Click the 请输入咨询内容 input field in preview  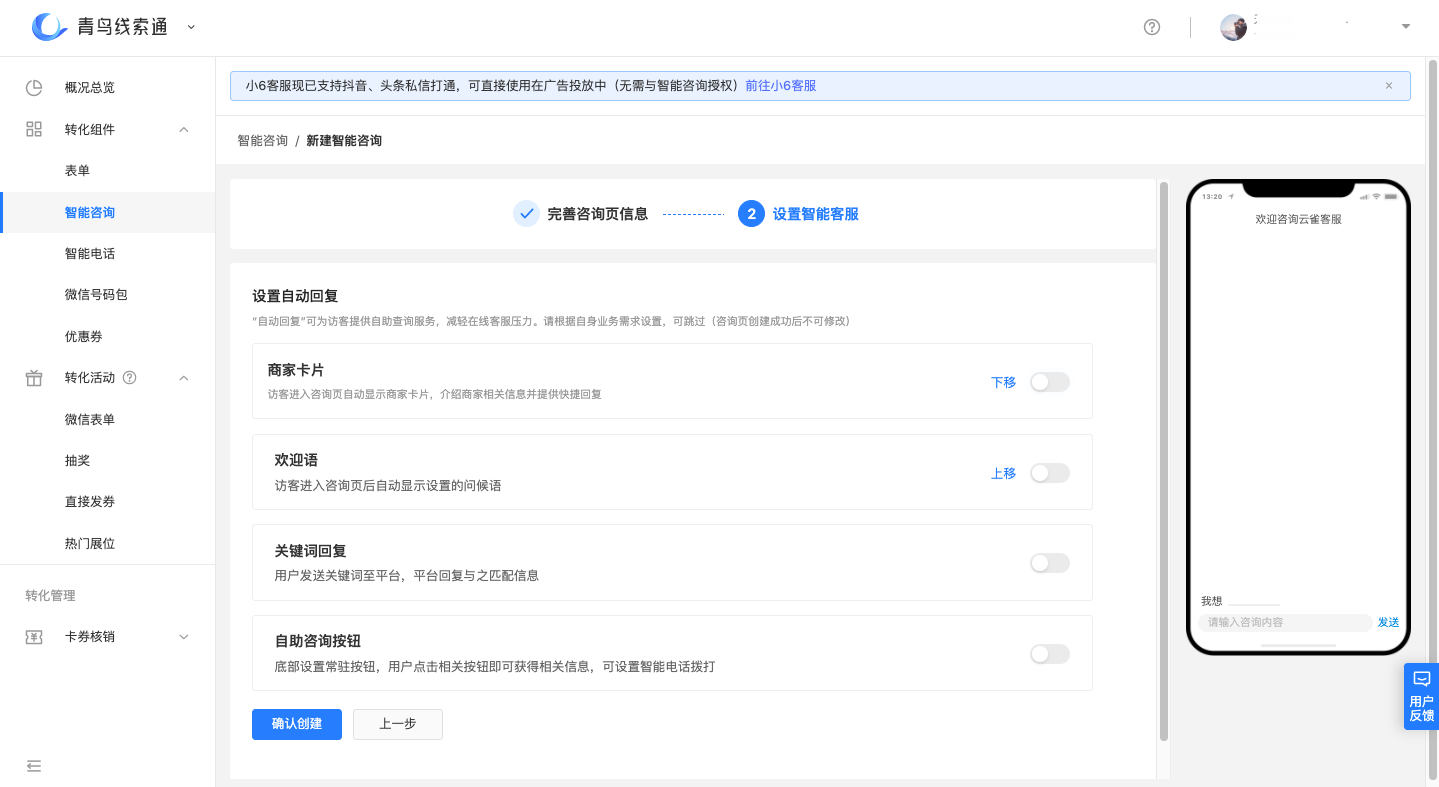tap(1283, 622)
